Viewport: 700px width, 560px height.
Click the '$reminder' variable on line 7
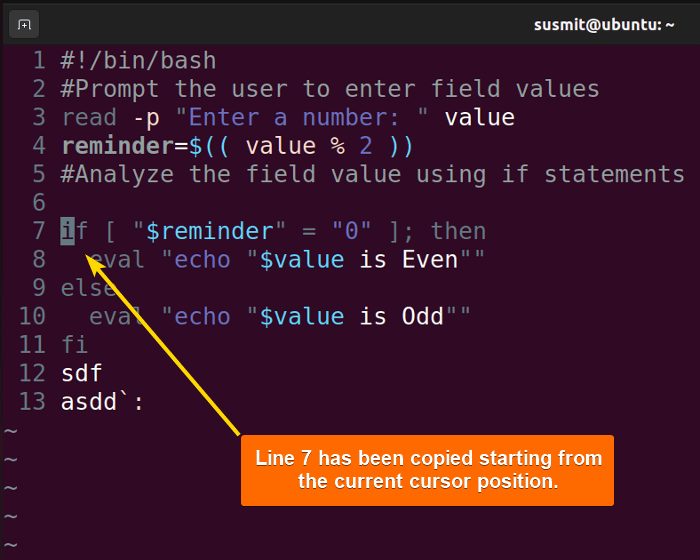pos(209,231)
